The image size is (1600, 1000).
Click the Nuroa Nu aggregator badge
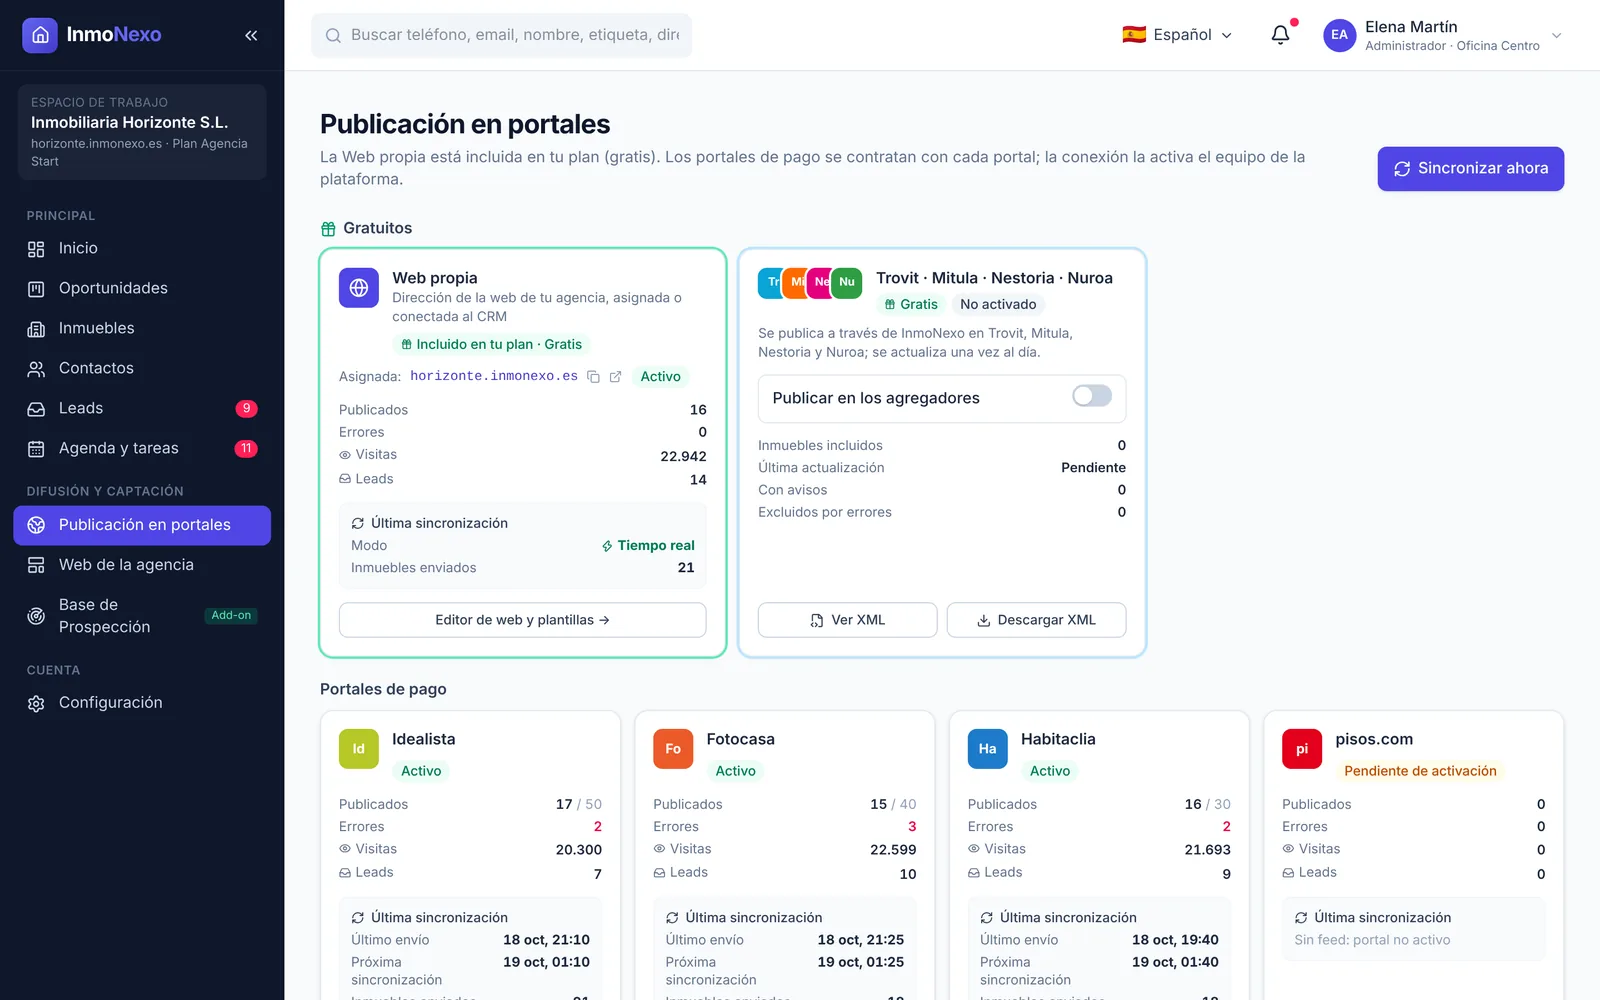847,282
